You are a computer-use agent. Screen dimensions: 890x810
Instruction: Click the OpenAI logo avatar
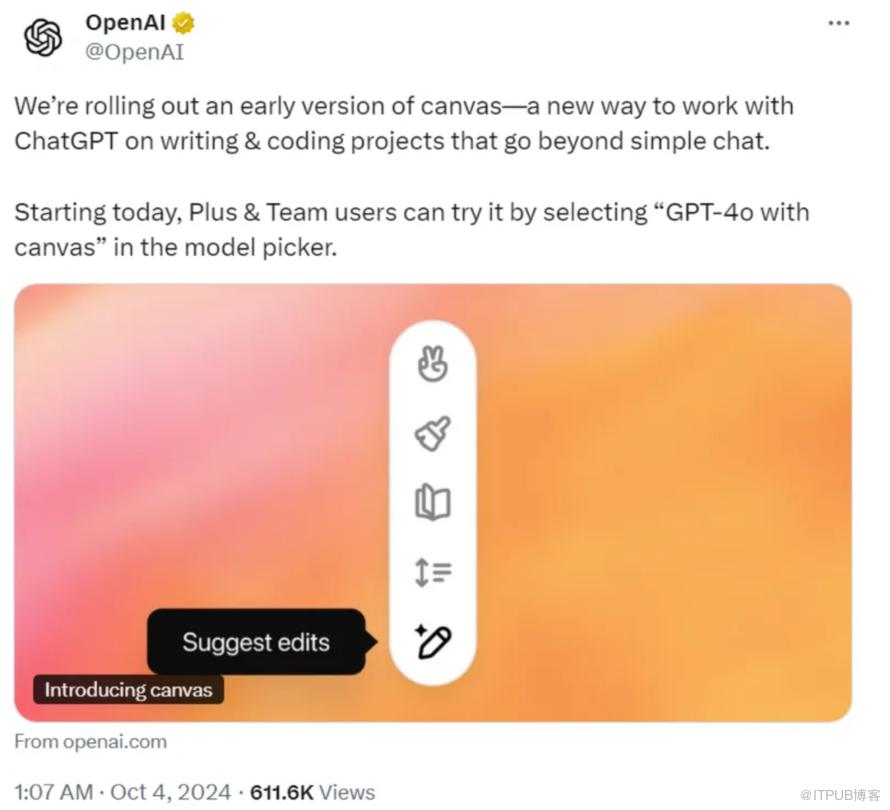click(x=43, y=38)
